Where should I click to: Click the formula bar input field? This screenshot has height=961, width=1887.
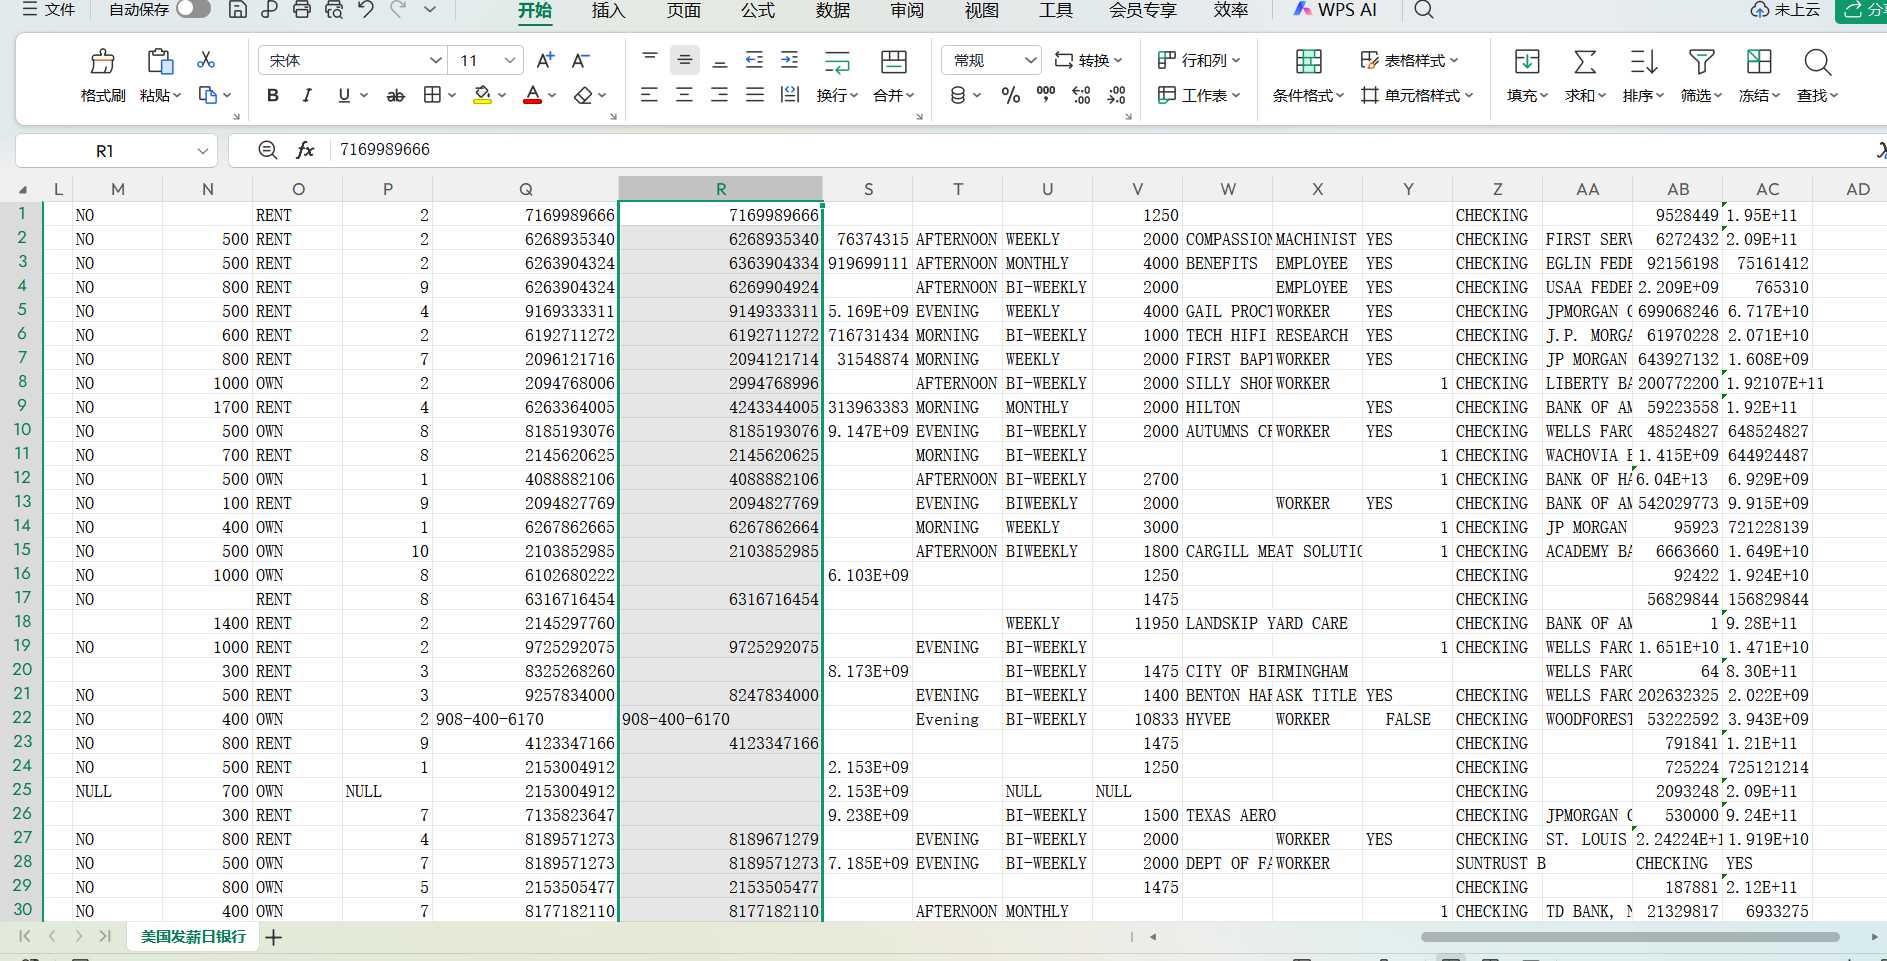click(x=1100, y=150)
